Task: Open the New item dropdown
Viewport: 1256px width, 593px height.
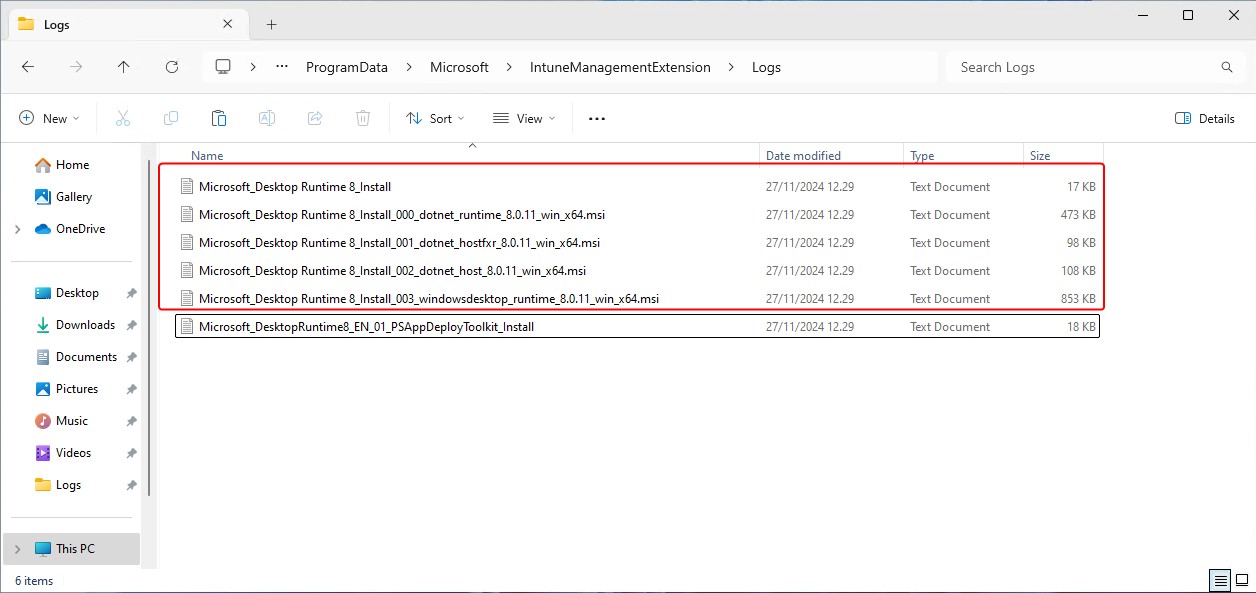Action: [x=49, y=118]
